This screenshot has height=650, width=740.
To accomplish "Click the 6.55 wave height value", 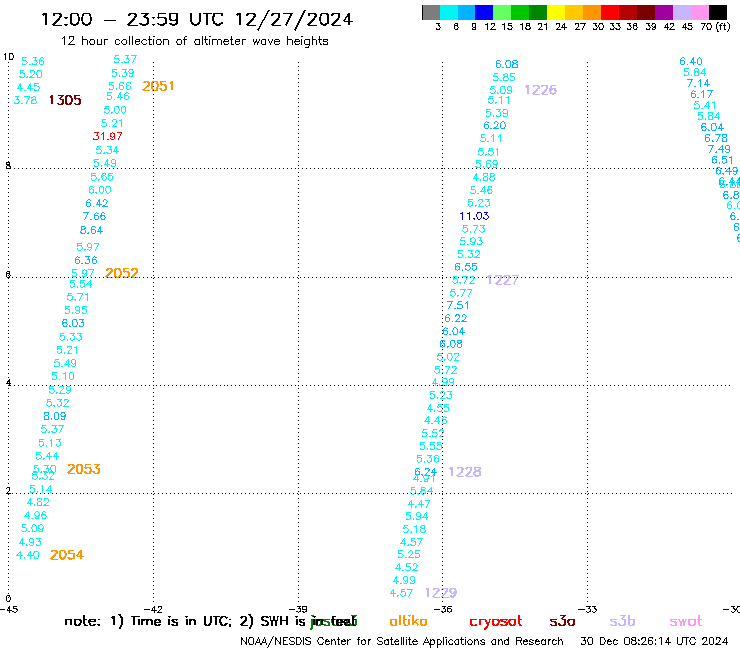I will 466,267.
